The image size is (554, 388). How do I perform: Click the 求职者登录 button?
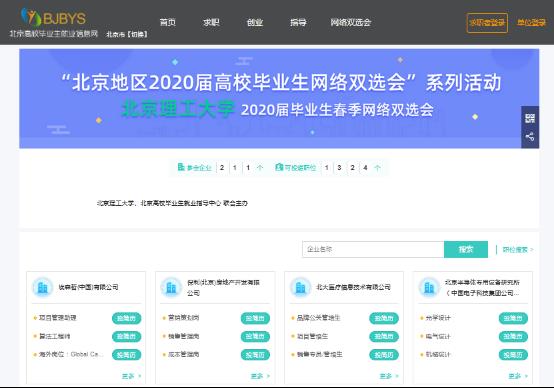click(487, 23)
